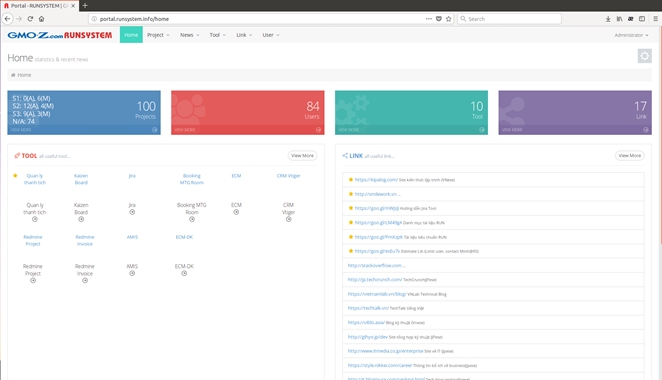Open the jp.techcrunch.com link

coord(374,280)
